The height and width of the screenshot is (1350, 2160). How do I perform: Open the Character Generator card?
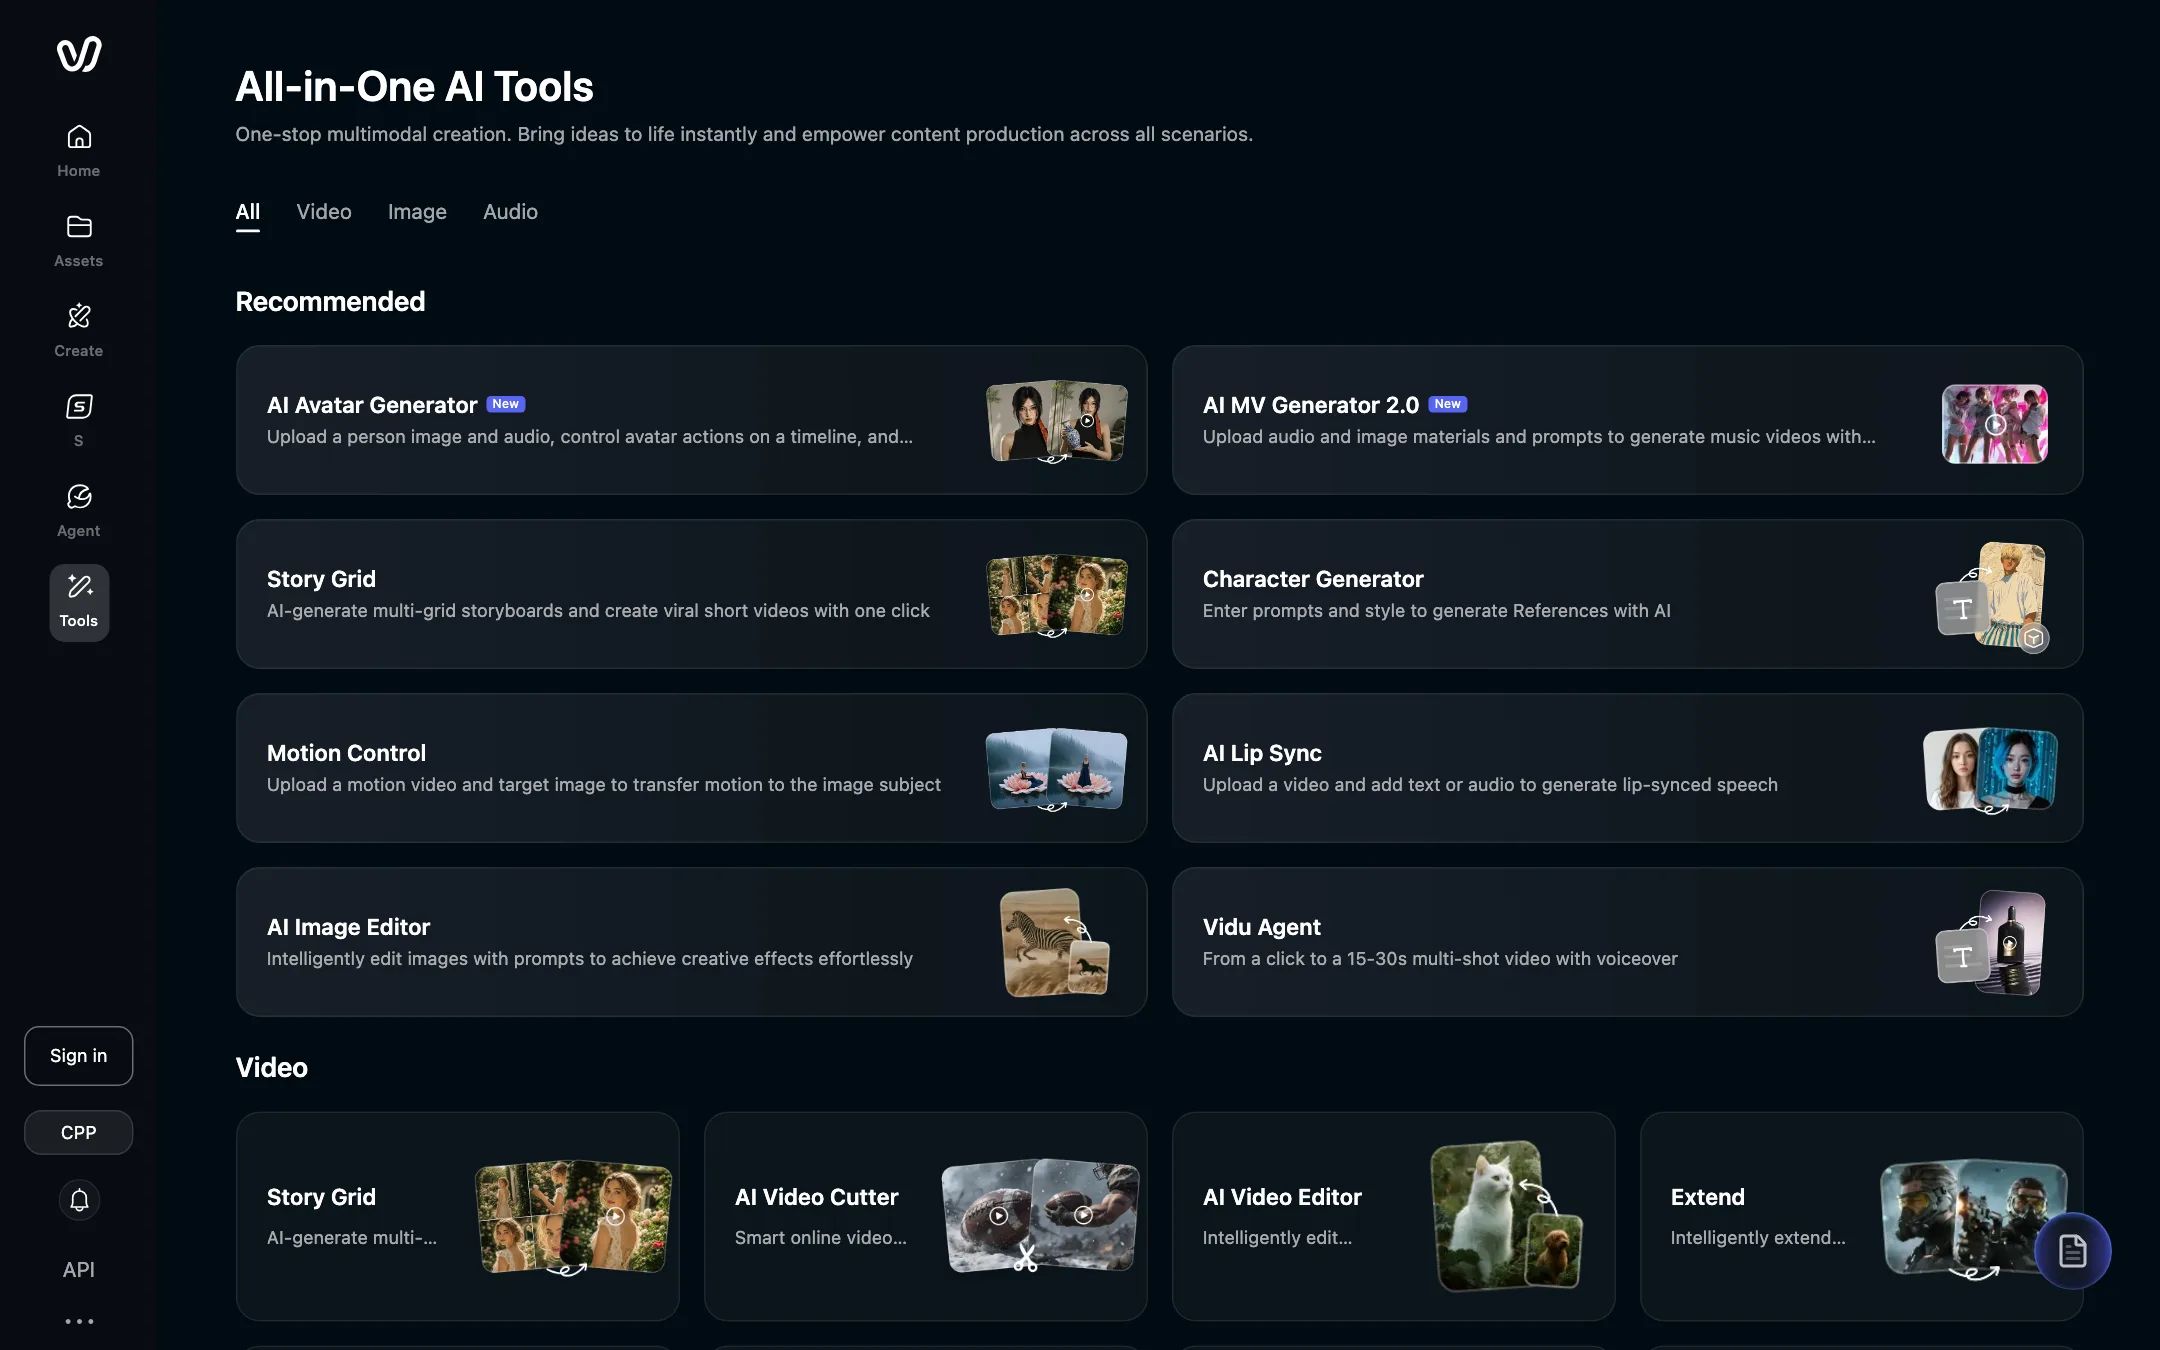[x=1627, y=594]
